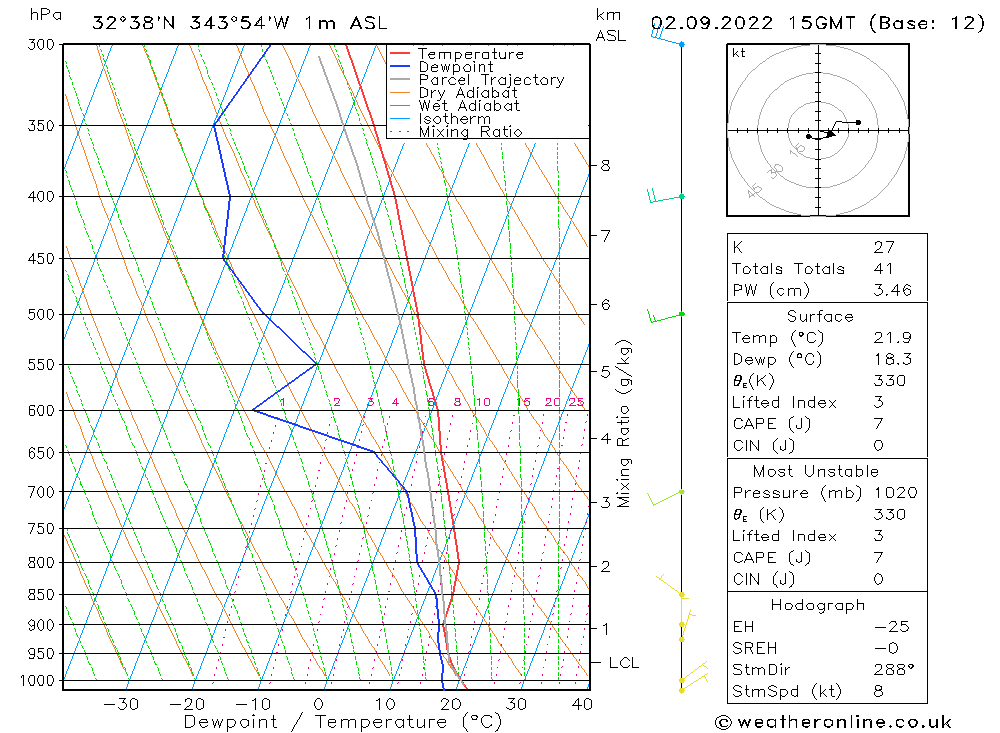Click the Pressure (mb) value 1020

(x=895, y=492)
